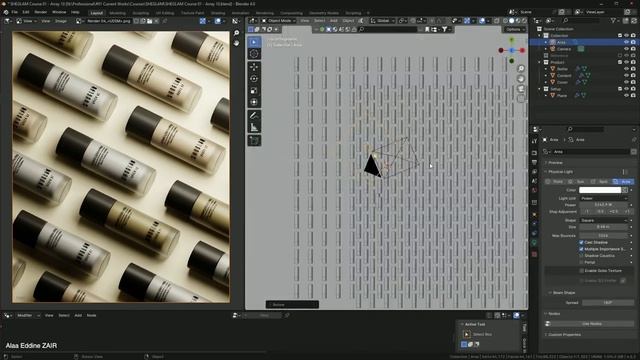Switch to the Shading workspace tab

(218, 13)
